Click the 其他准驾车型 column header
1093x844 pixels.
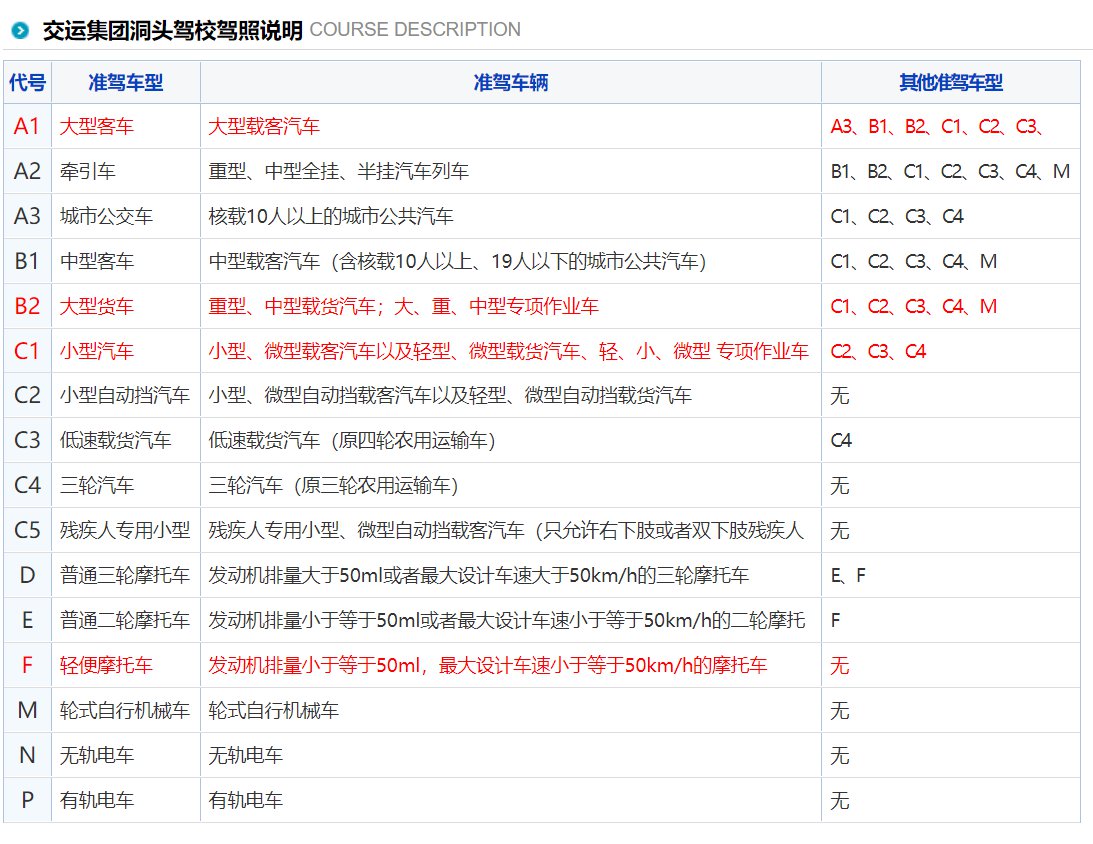(950, 82)
